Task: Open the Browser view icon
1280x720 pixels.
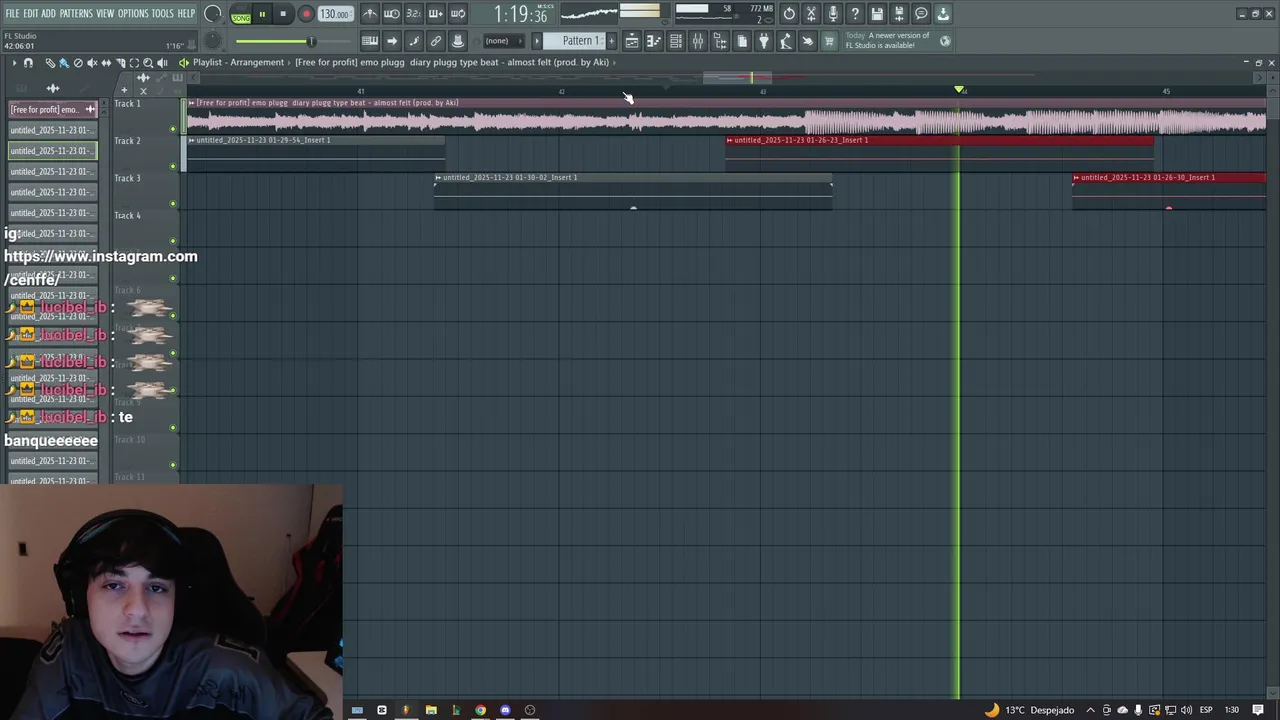Action: point(720,41)
